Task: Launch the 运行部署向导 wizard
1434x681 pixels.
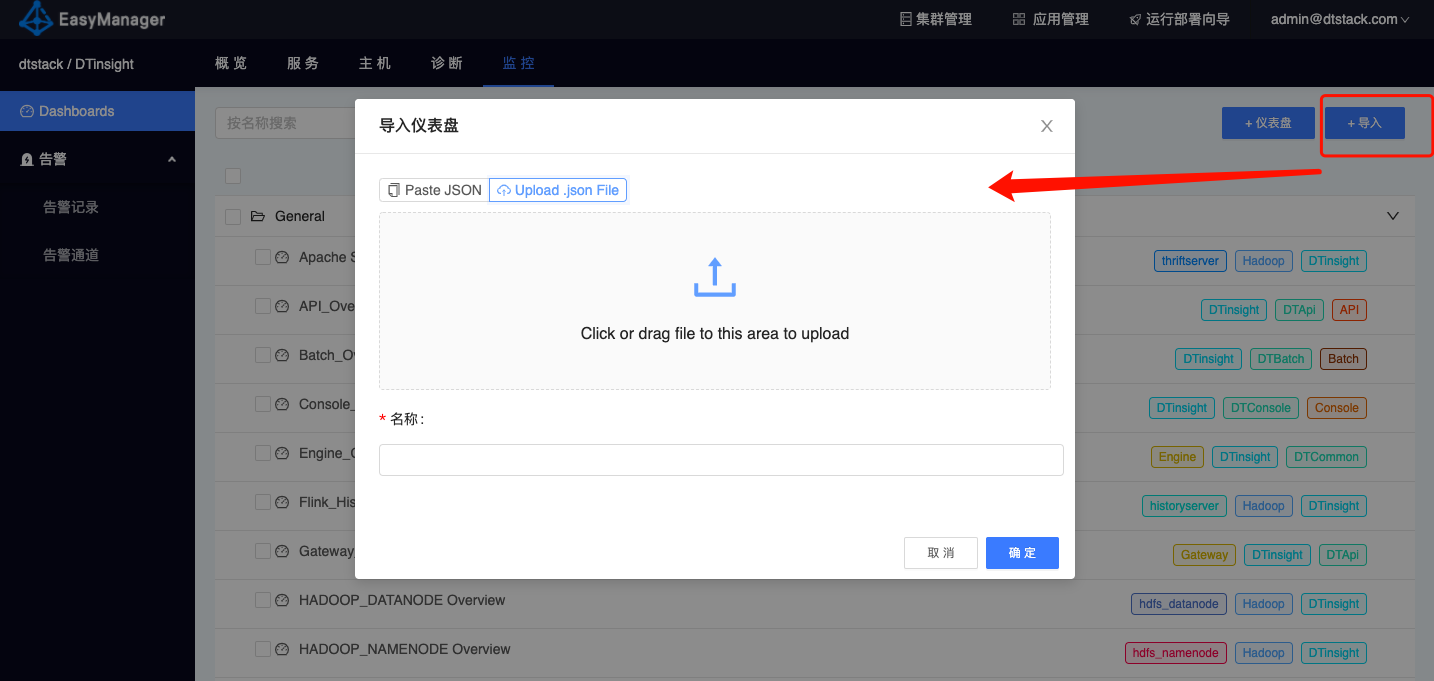Action: 1179,19
